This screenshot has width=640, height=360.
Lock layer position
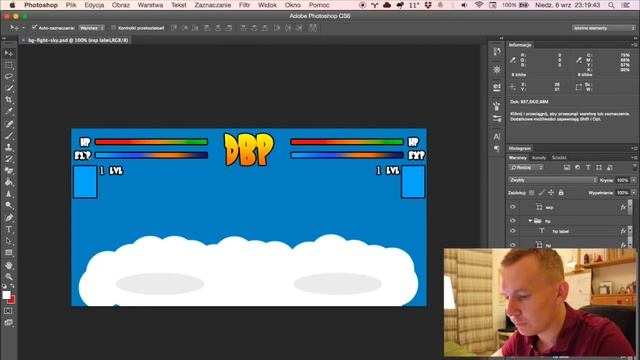pyautogui.click(x=551, y=193)
